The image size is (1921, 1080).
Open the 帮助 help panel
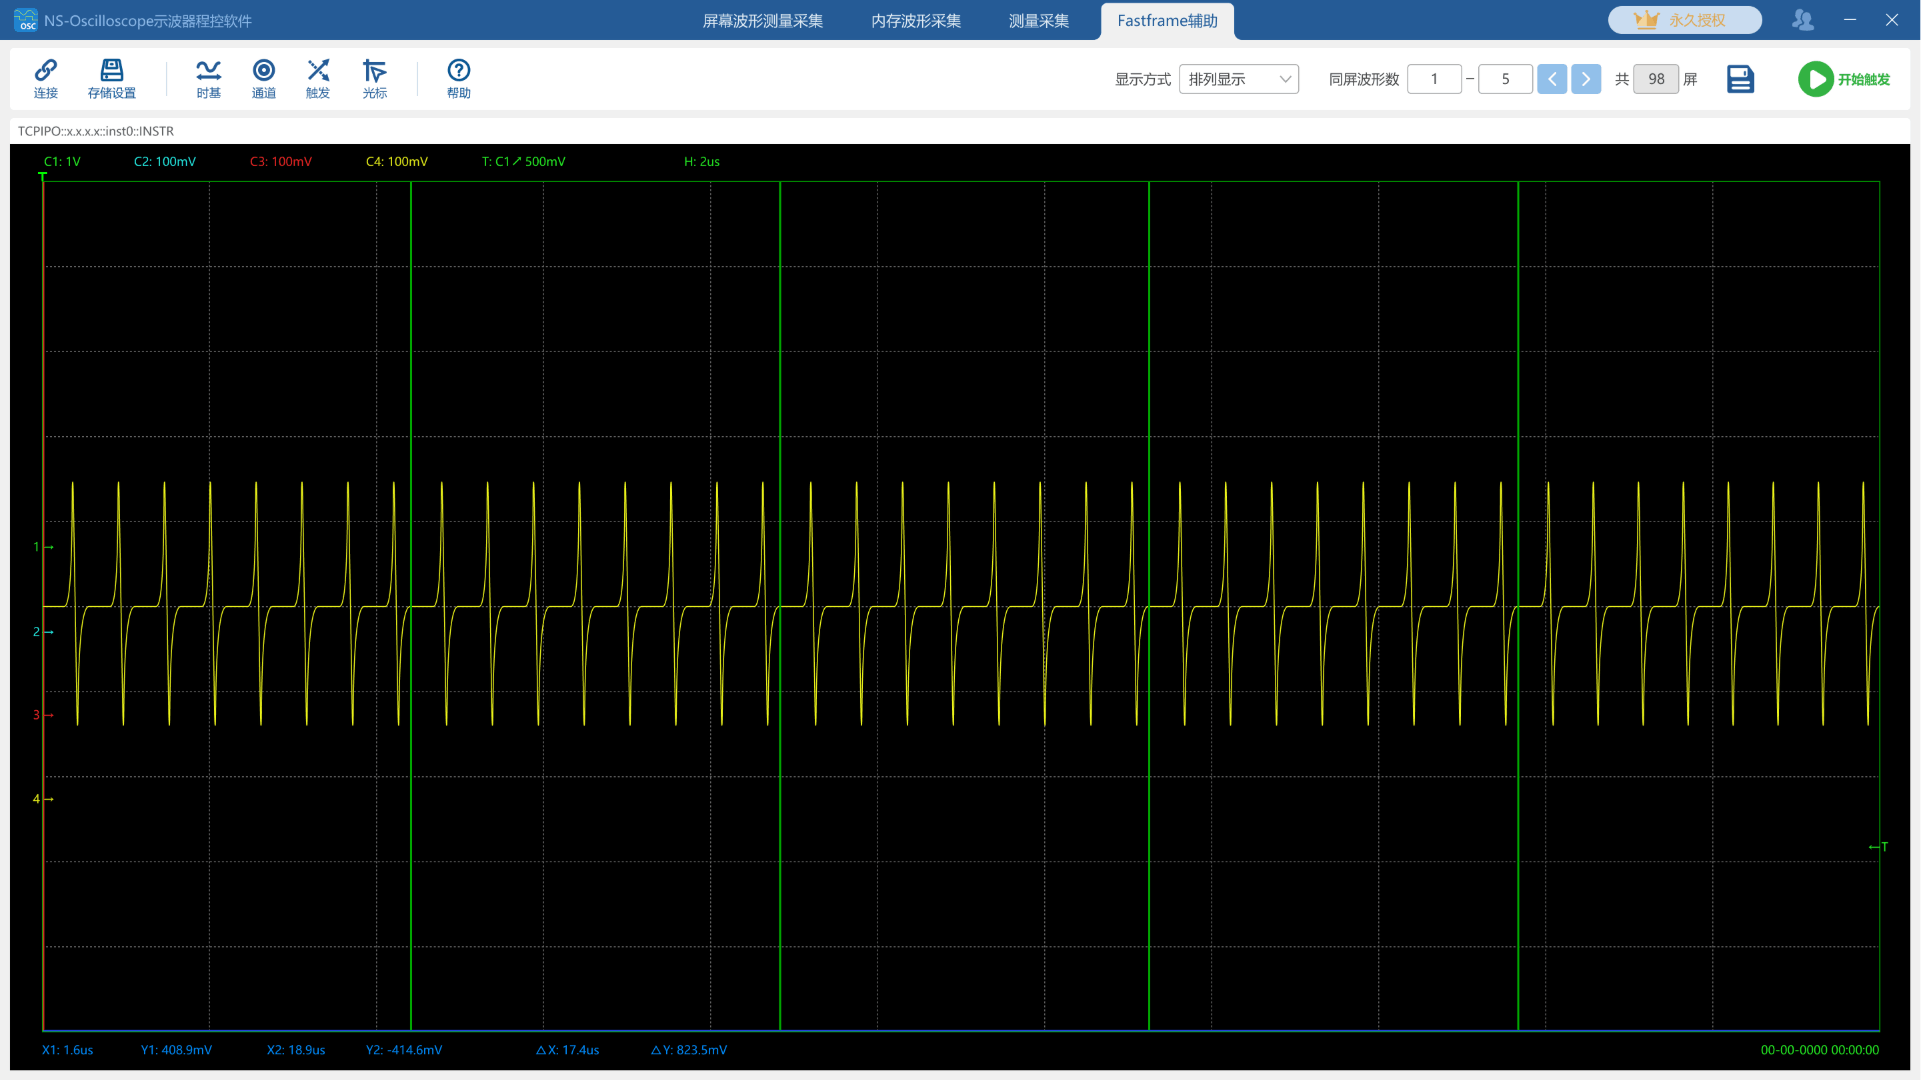pos(459,78)
